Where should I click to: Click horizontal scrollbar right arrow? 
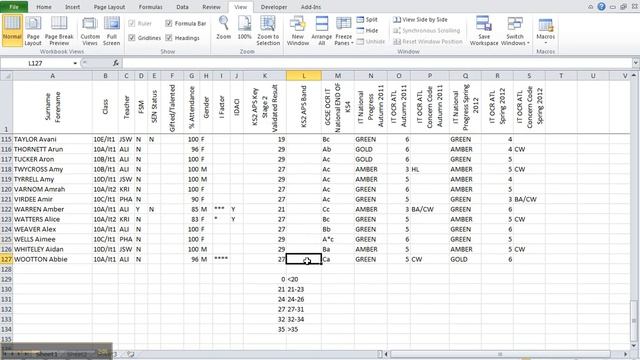pyautogui.click(x=626, y=354)
